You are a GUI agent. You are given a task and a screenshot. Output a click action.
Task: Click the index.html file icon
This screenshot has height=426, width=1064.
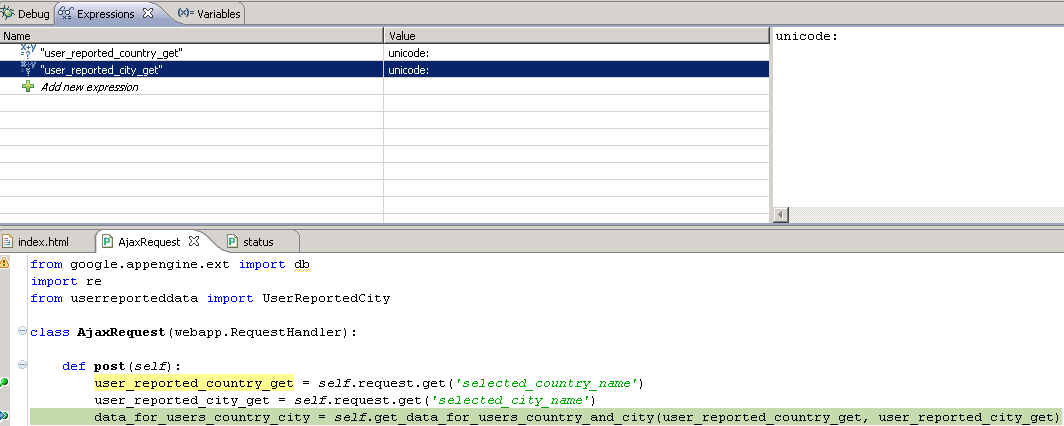pyautogui.click(x=7, y=241)
